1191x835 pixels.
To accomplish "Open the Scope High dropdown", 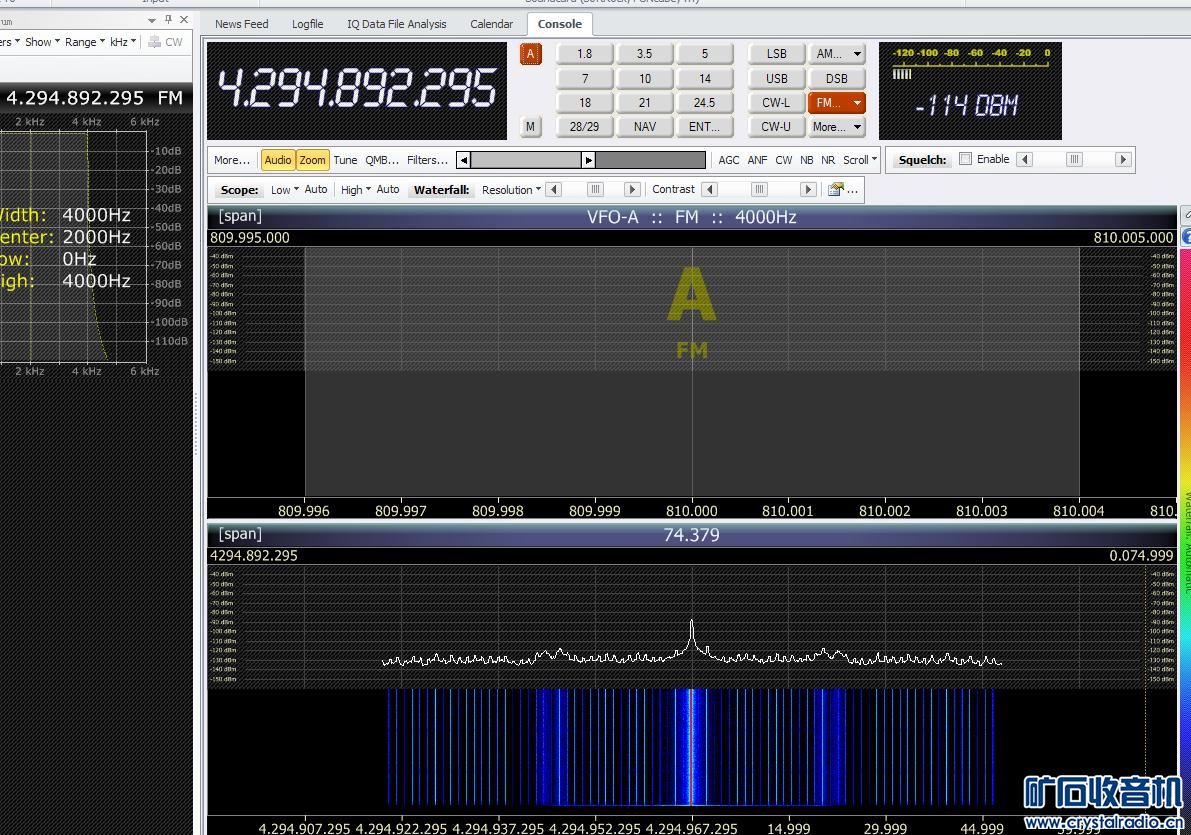I will point(355,190).
